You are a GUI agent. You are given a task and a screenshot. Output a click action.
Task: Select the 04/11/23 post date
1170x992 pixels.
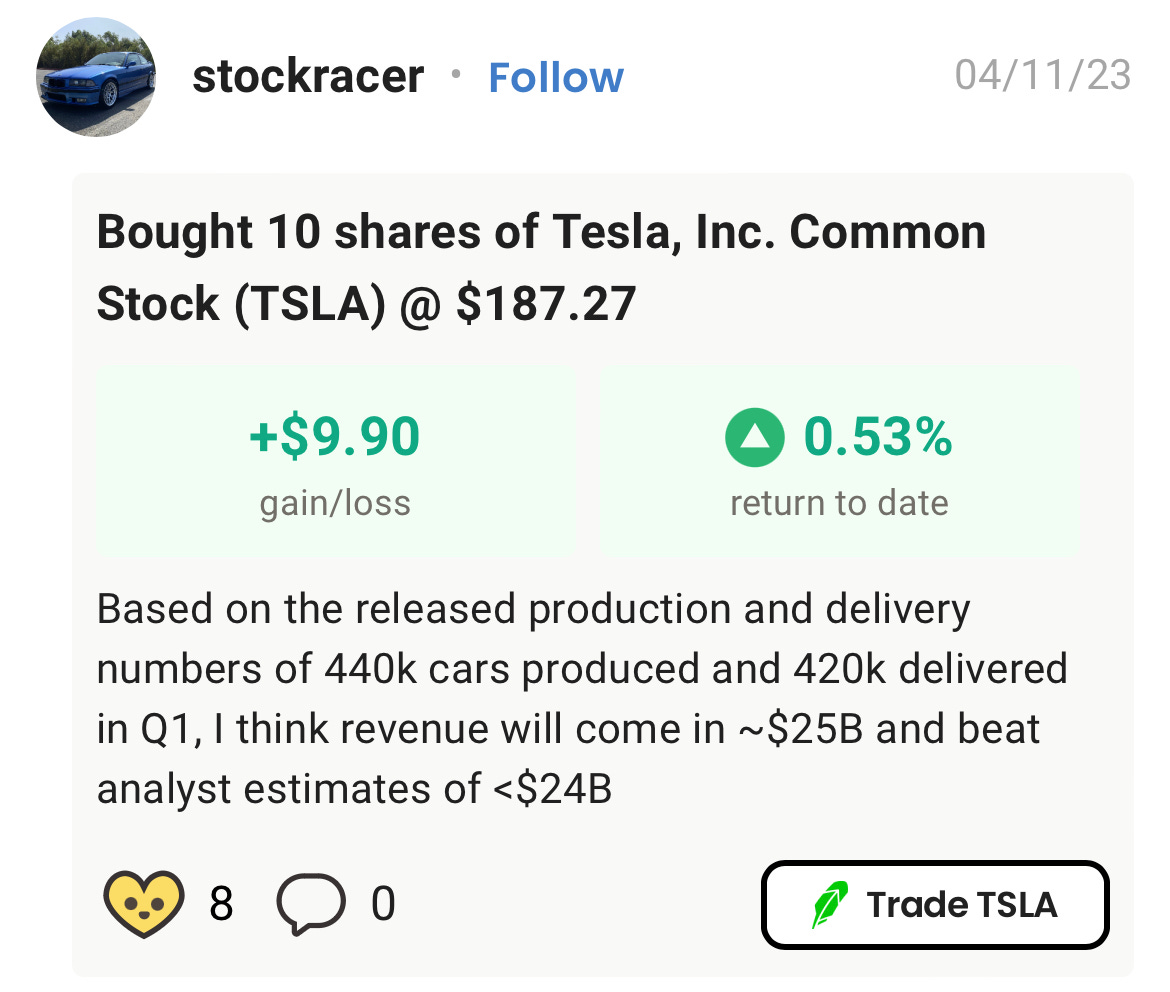coord(1042,75)
